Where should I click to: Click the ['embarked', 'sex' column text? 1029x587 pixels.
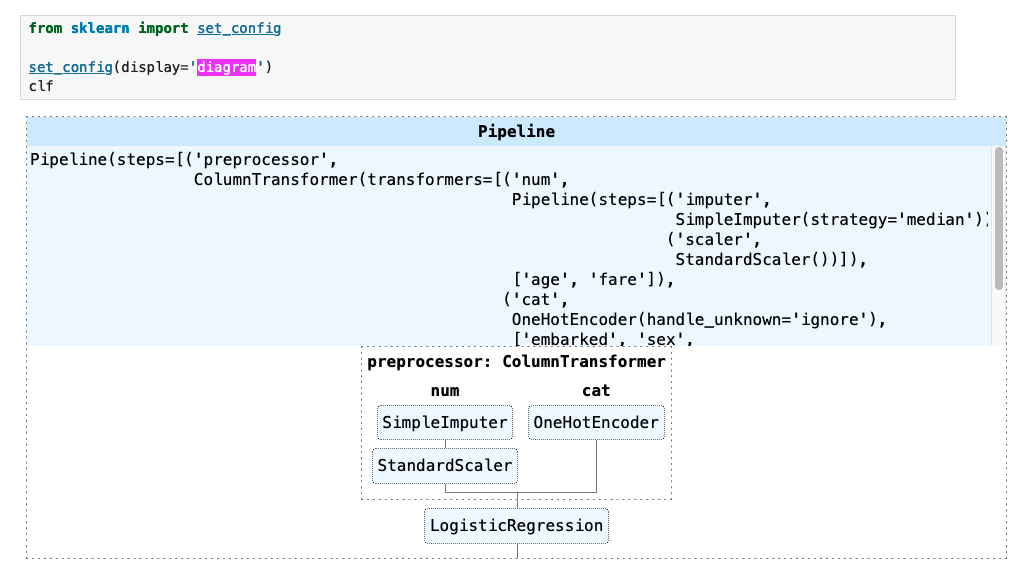(x=598, y=339)
